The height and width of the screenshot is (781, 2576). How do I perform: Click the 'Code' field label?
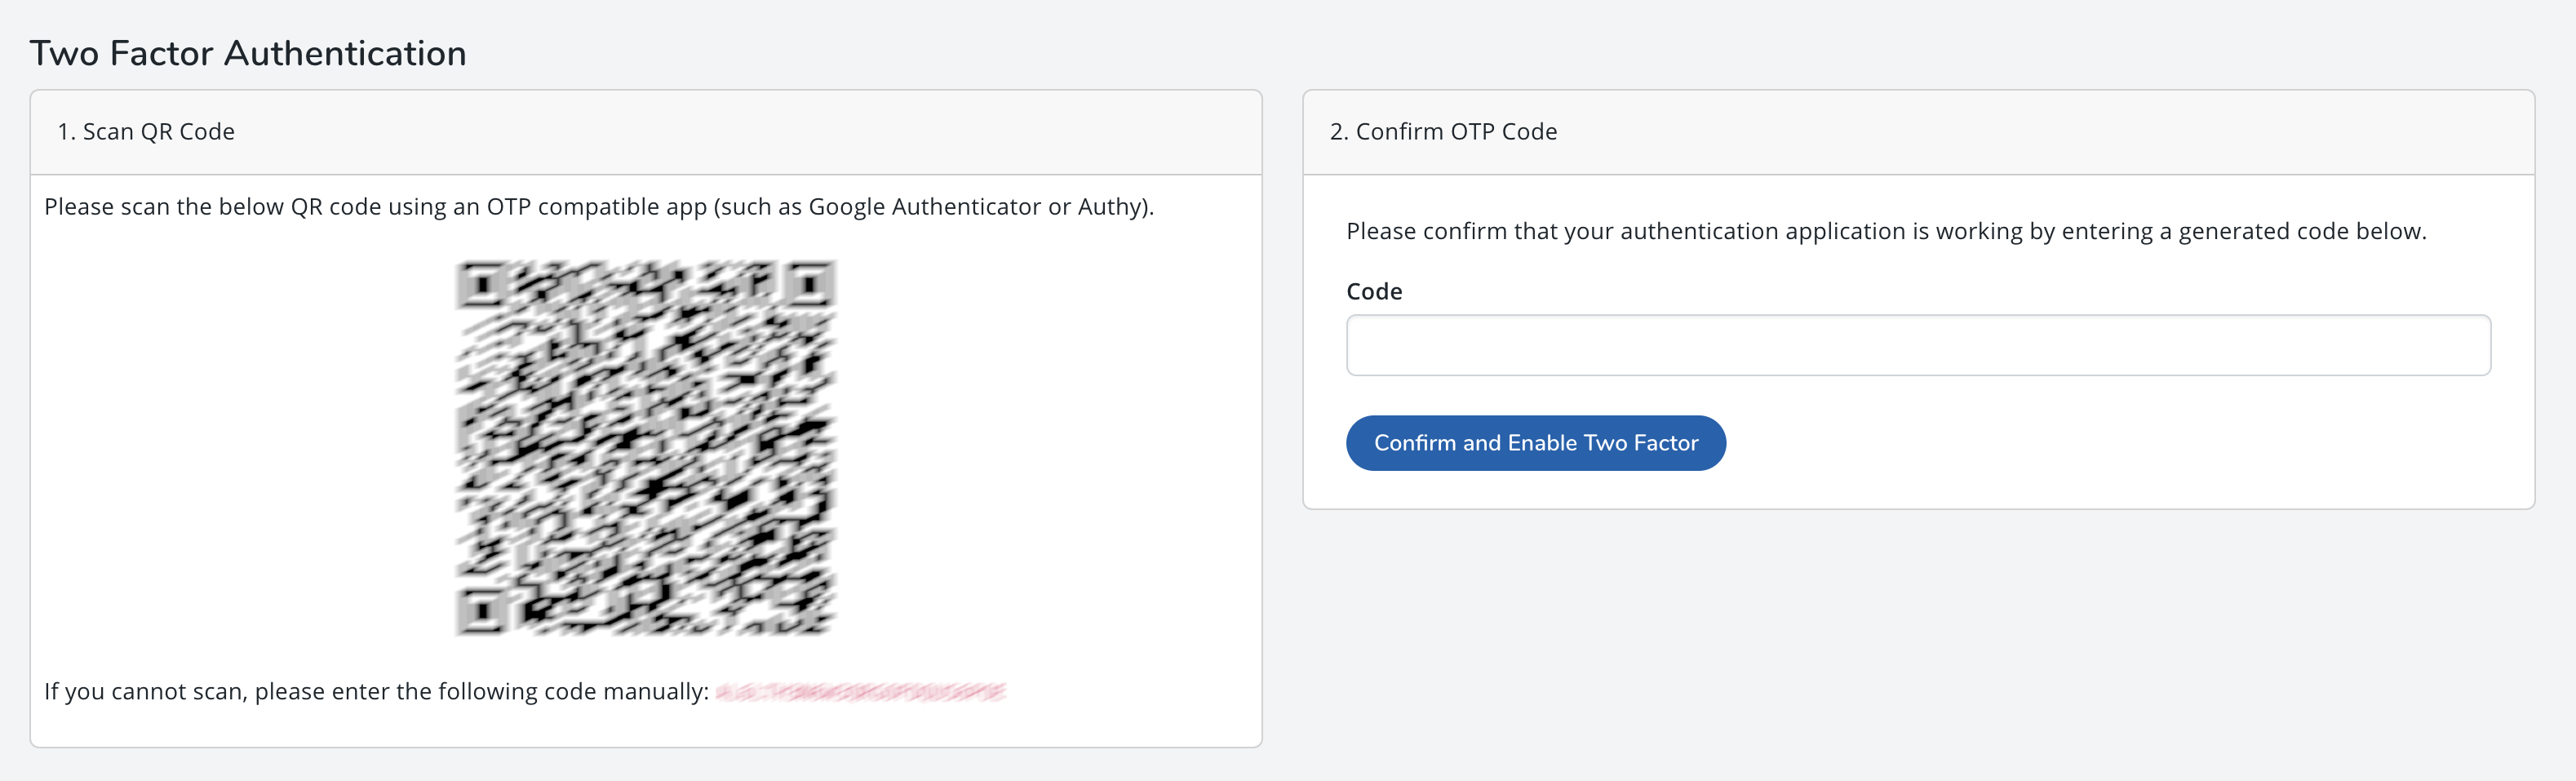[1374, 291]
